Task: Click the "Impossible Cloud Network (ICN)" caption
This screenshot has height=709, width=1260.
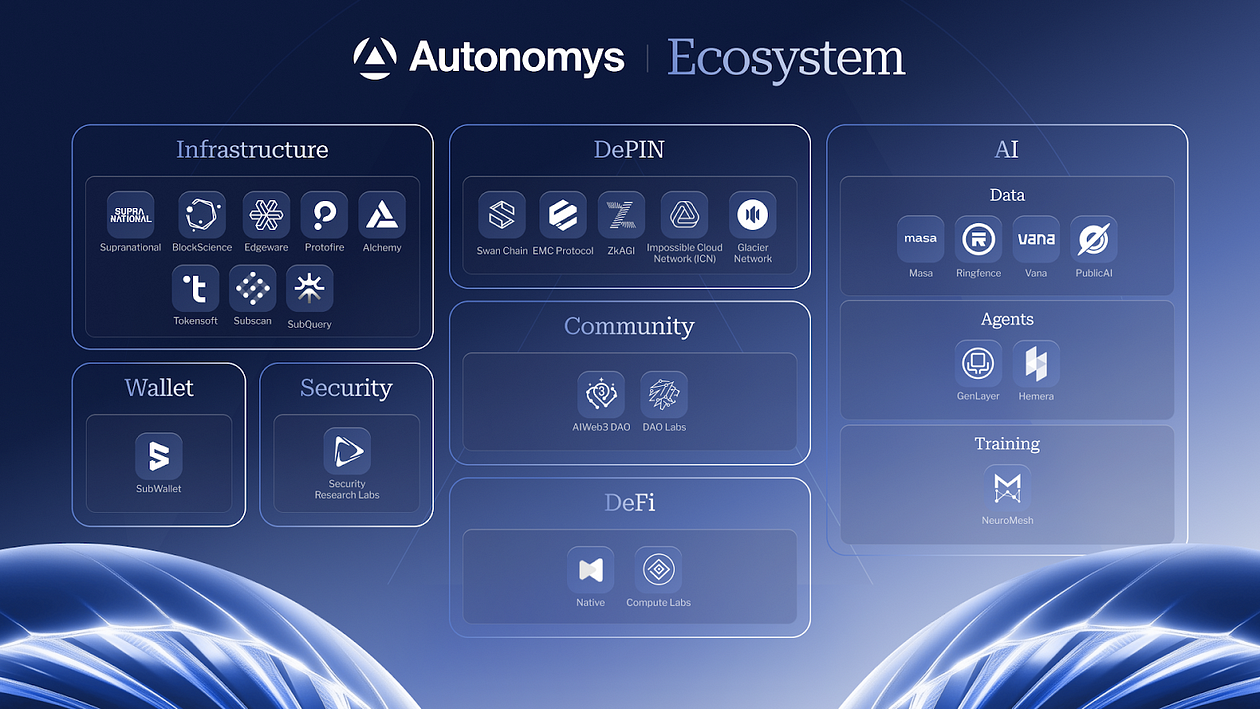Action: [x=684, y=253]
